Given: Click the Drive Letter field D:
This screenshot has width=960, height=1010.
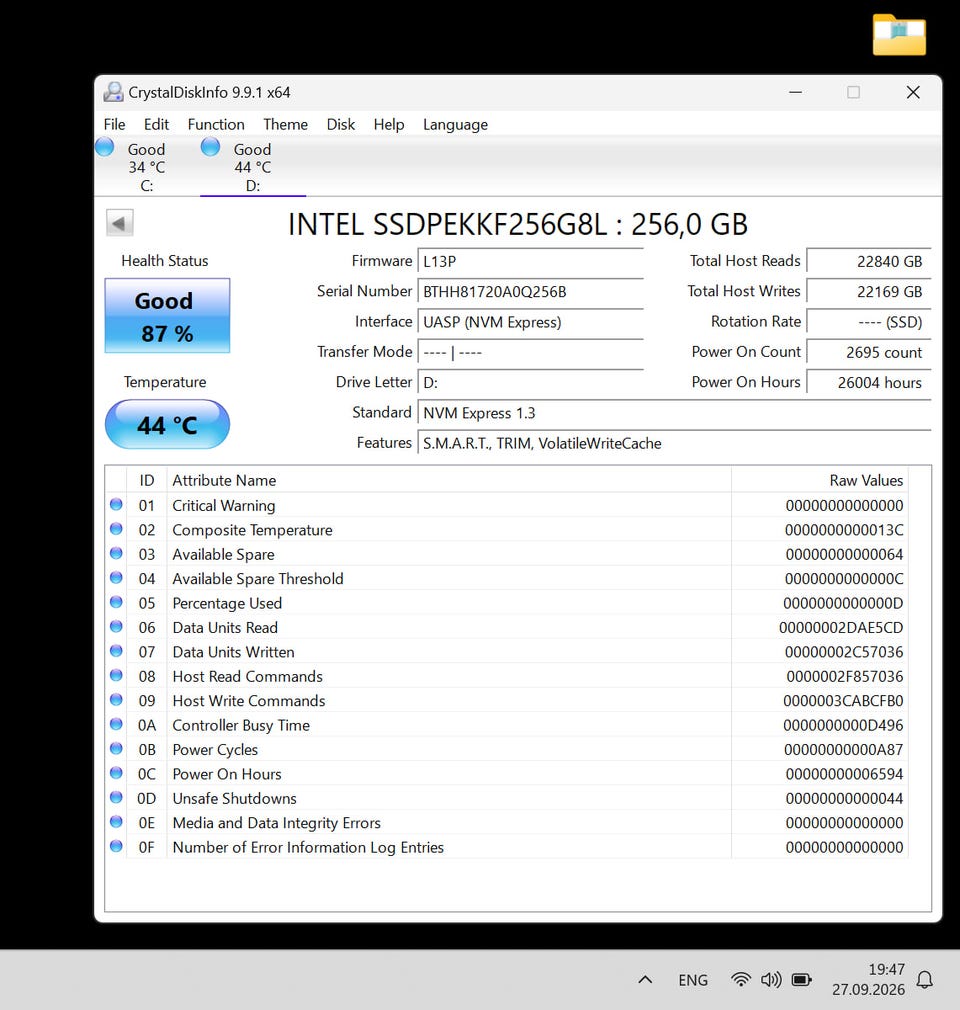Looking at the screenshot, I should [530, 382].
